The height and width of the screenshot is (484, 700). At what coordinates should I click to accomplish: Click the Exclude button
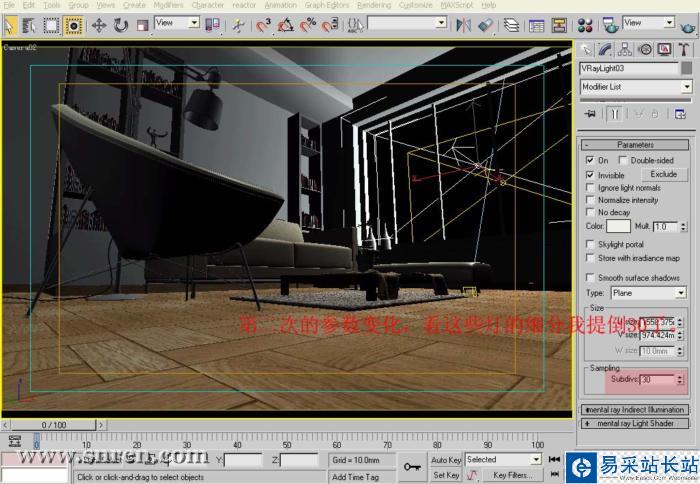[663, 174]
